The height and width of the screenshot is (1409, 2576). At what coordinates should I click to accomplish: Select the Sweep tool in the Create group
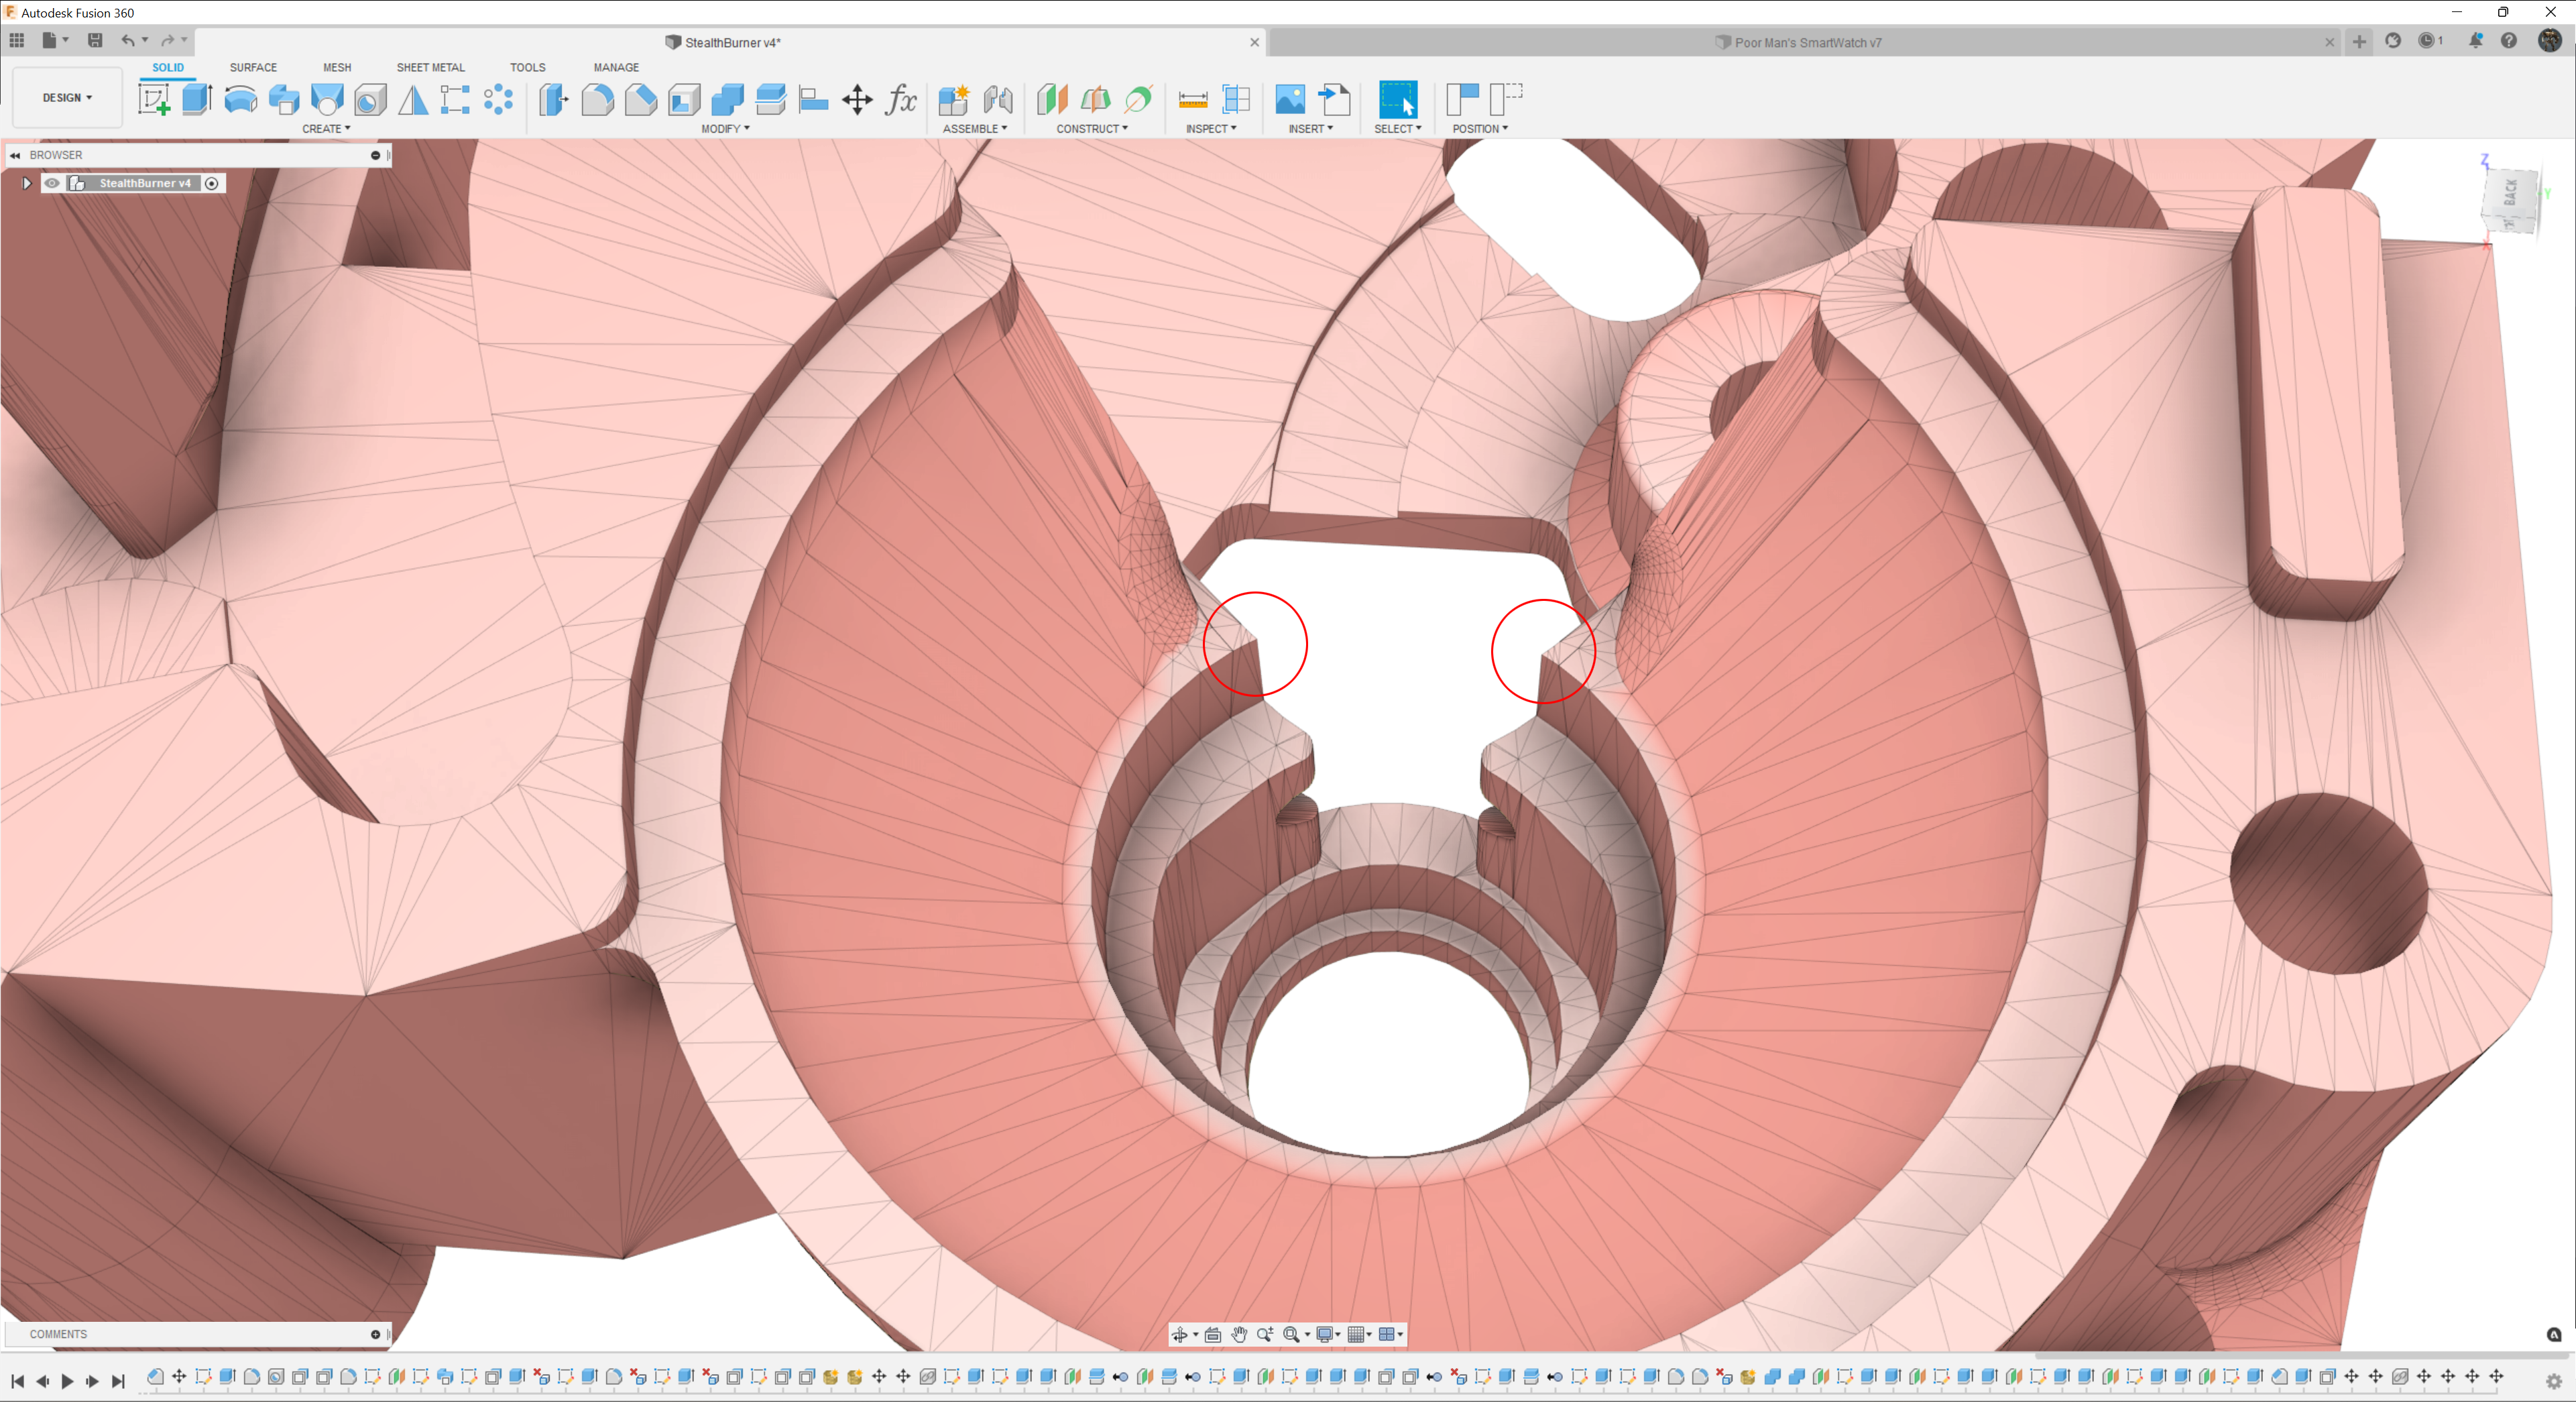click(x=284, y=100)
